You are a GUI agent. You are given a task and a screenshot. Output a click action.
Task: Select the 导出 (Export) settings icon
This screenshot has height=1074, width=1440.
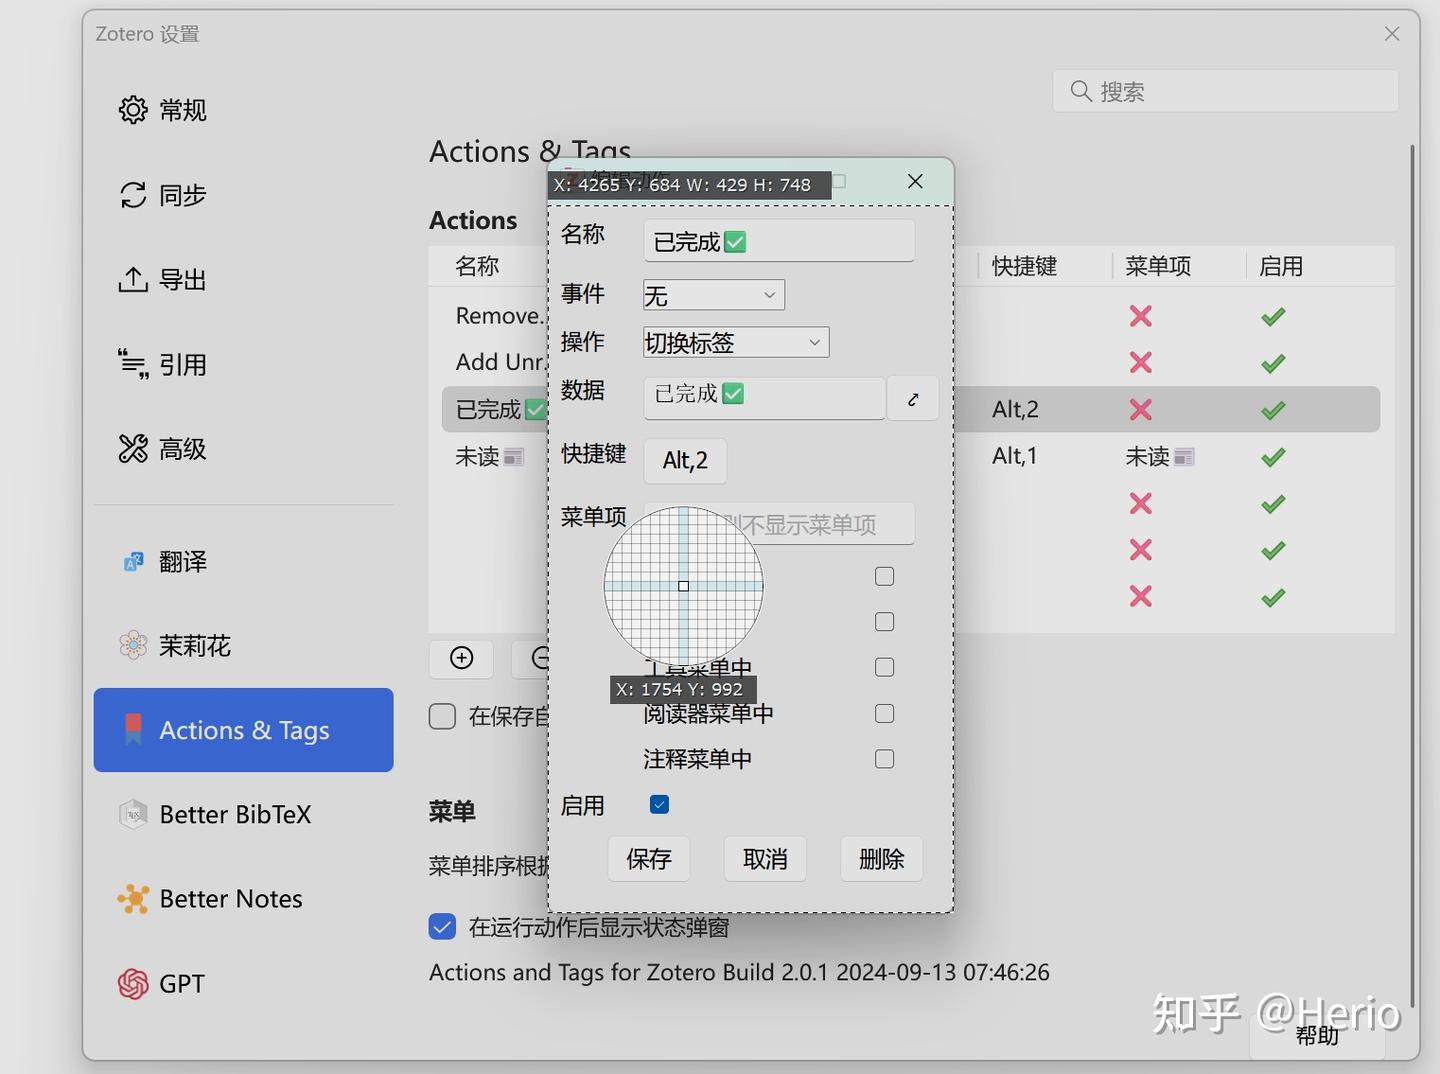point(133,279)
